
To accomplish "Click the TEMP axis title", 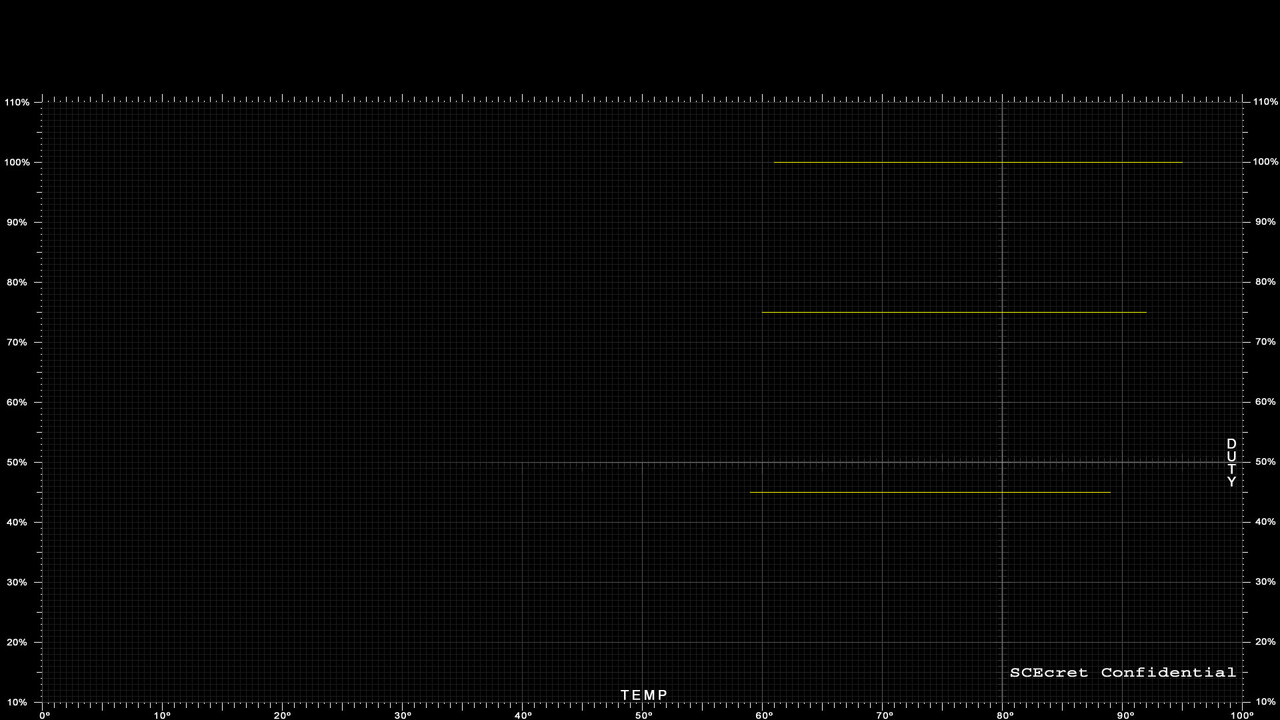I will pos(644,695).
